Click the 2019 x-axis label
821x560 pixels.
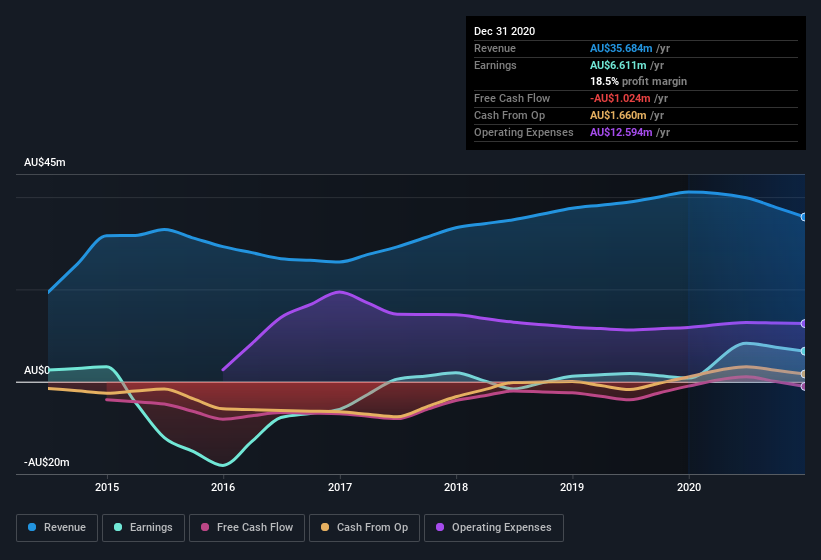[x=572, y=487]
